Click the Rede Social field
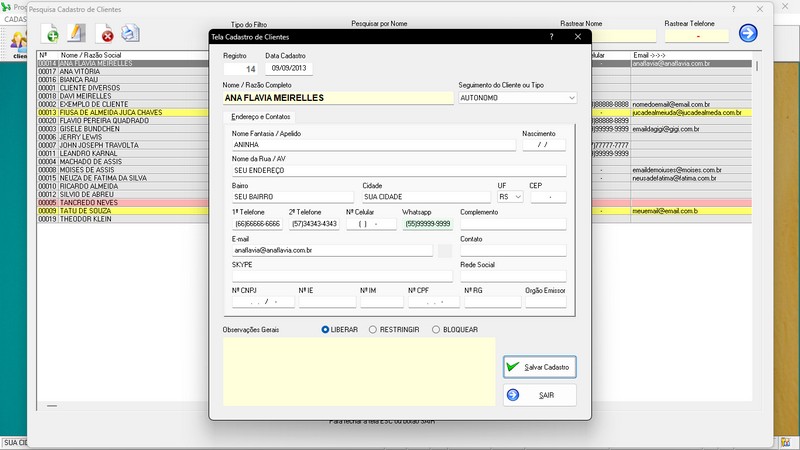This screenshot has width=800, height=450. 513,276
